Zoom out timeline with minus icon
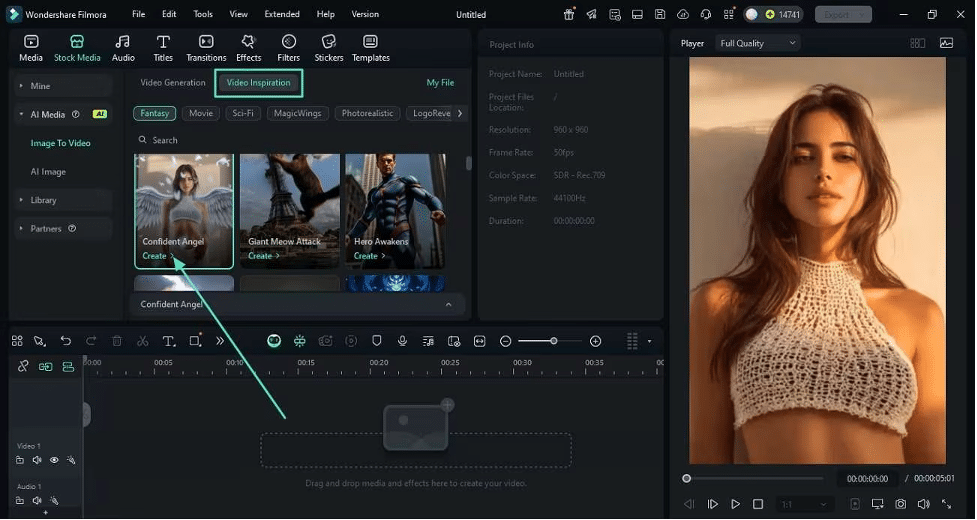 tap(505, 341)
